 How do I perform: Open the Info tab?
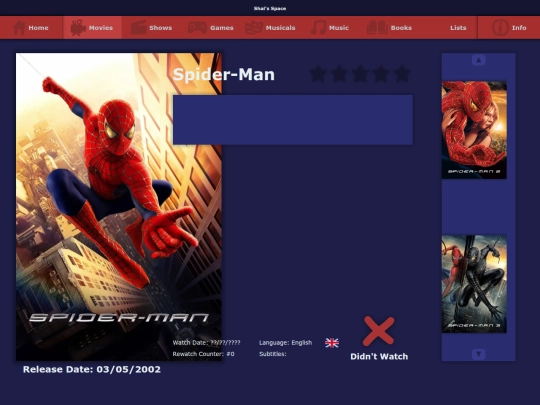pyautogui.click(x=509, y=28)
